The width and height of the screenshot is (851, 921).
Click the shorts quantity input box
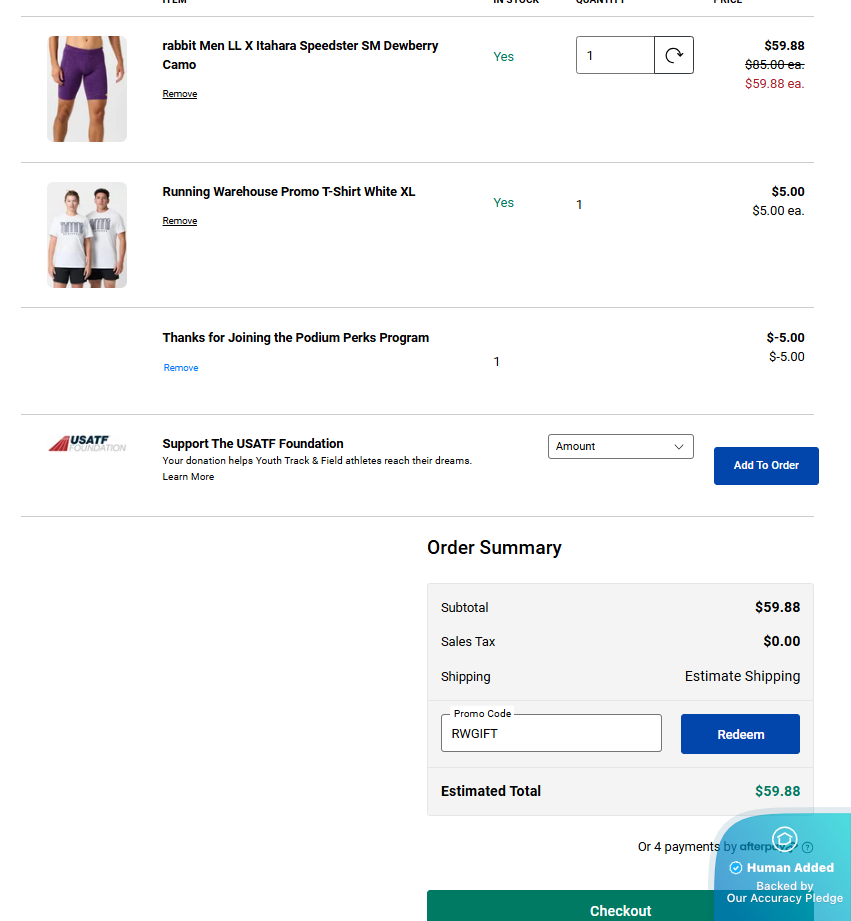coord(615,56)
